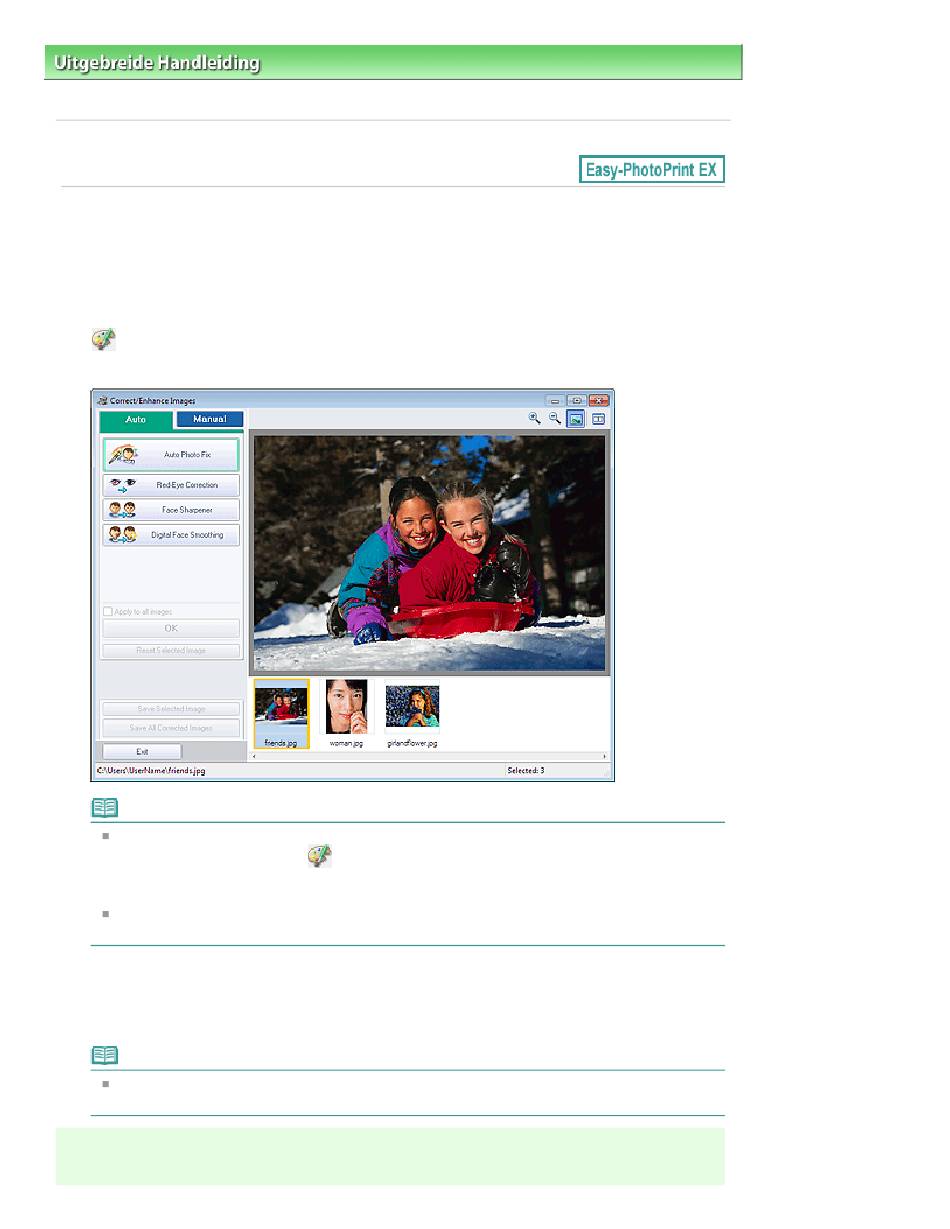The height and width of the screenshot is (1229, 950).
Task: Click the Zoom Out magnifier icon
Action: pyautogui.click(x=555, y=420)
